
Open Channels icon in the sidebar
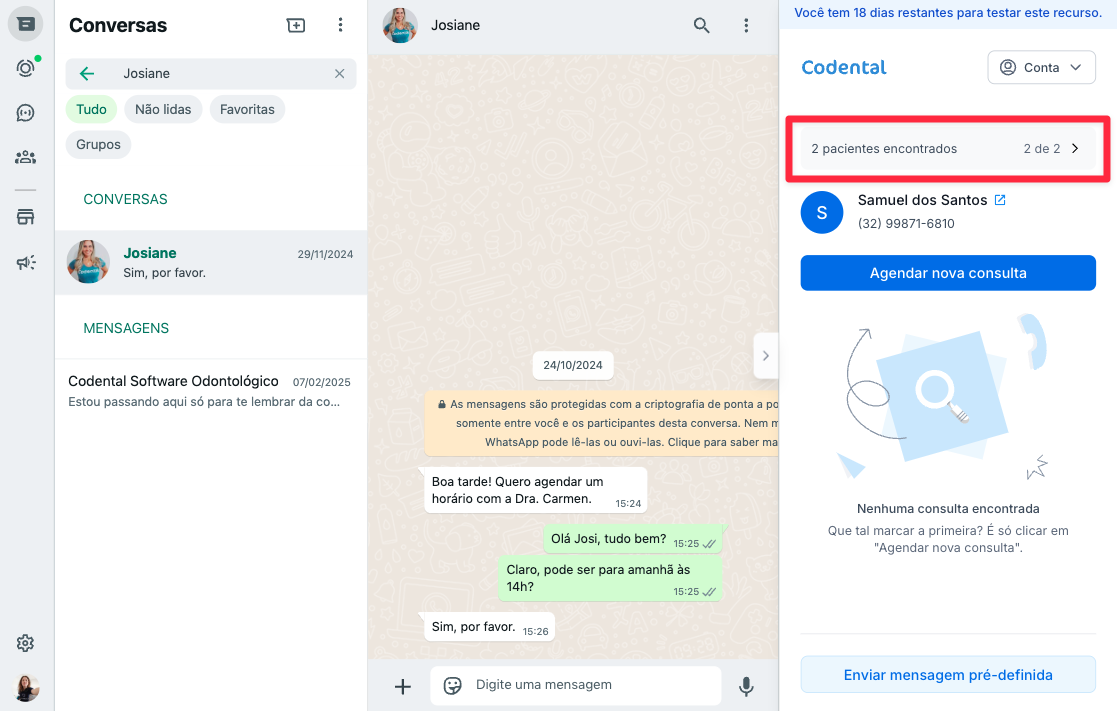click(26, 113)
